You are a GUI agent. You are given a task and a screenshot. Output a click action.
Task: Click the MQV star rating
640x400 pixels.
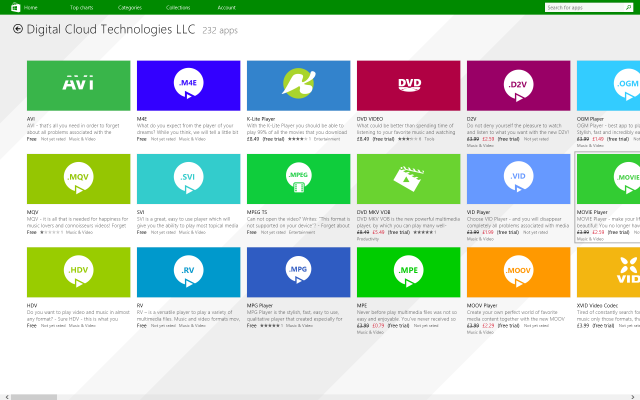point(50,232)
